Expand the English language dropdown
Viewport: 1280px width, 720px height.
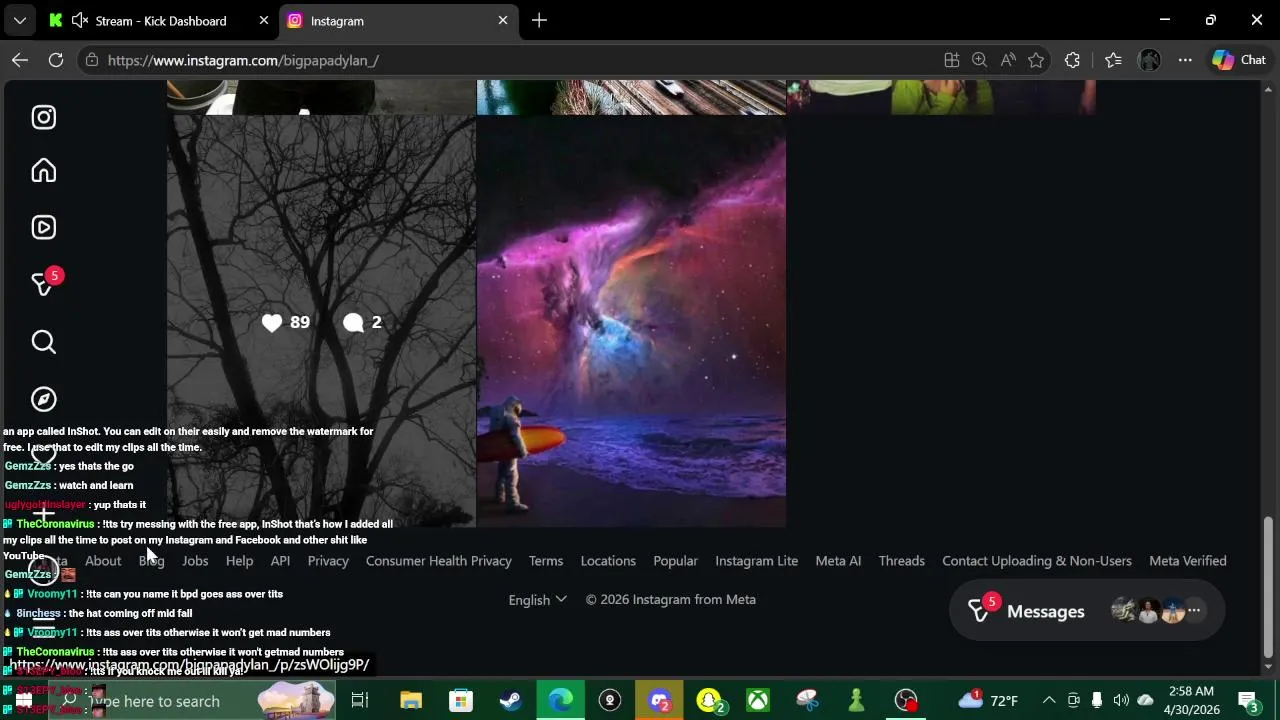(x=537, y=600)
